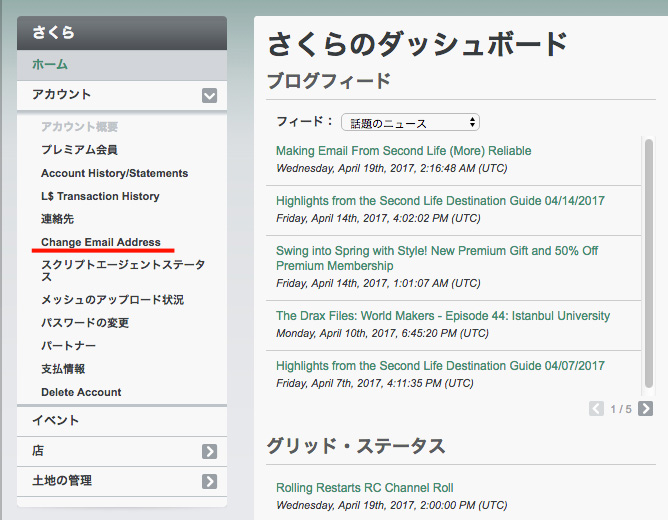This screenshot has height=520, width=668.
Task: Click date Friday, April 14th, 2017, 4:02:02 PM
Action: 378,218
